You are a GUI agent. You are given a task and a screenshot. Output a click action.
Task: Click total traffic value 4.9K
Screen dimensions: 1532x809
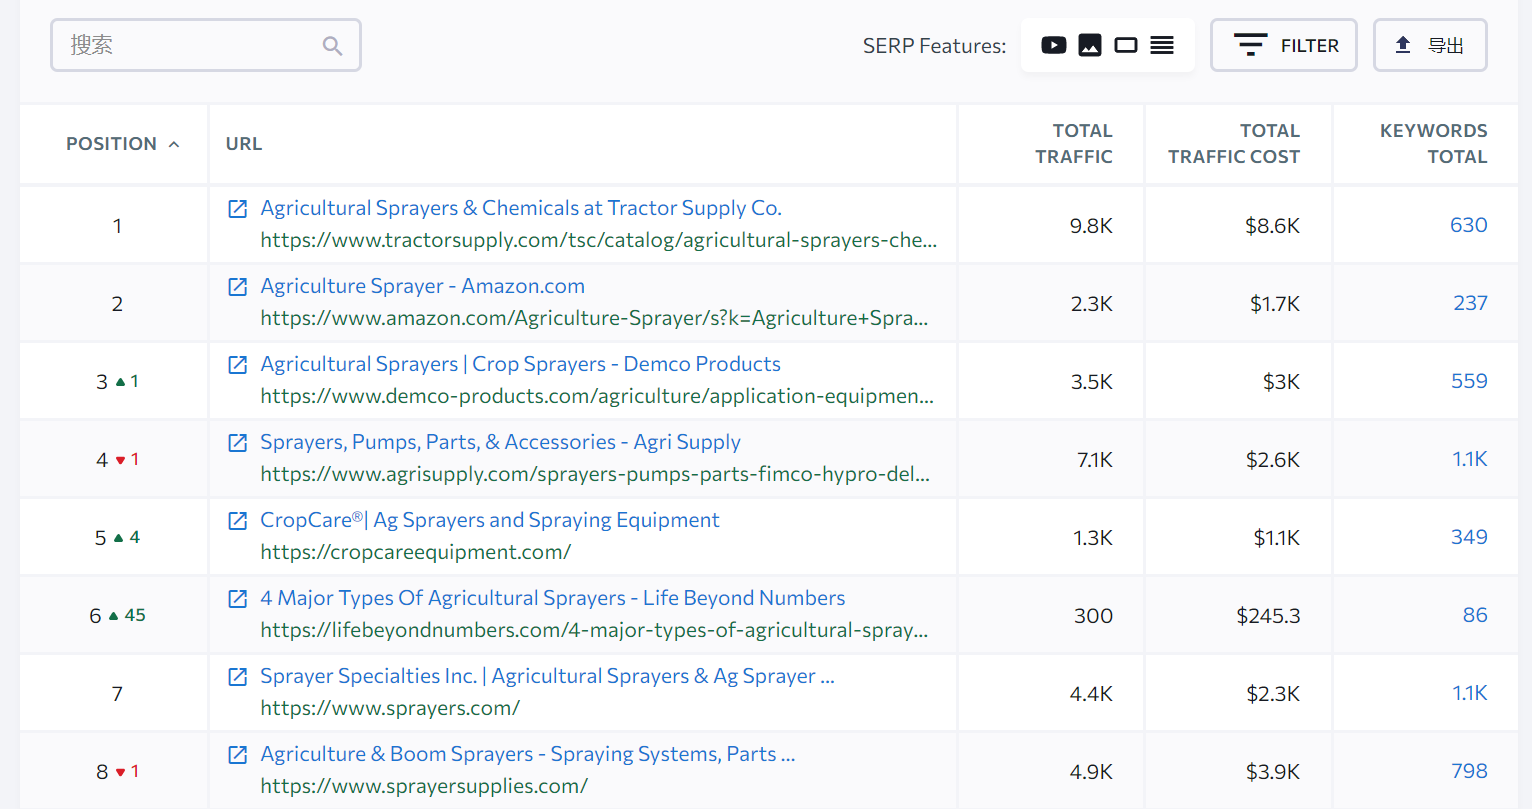1091,772
